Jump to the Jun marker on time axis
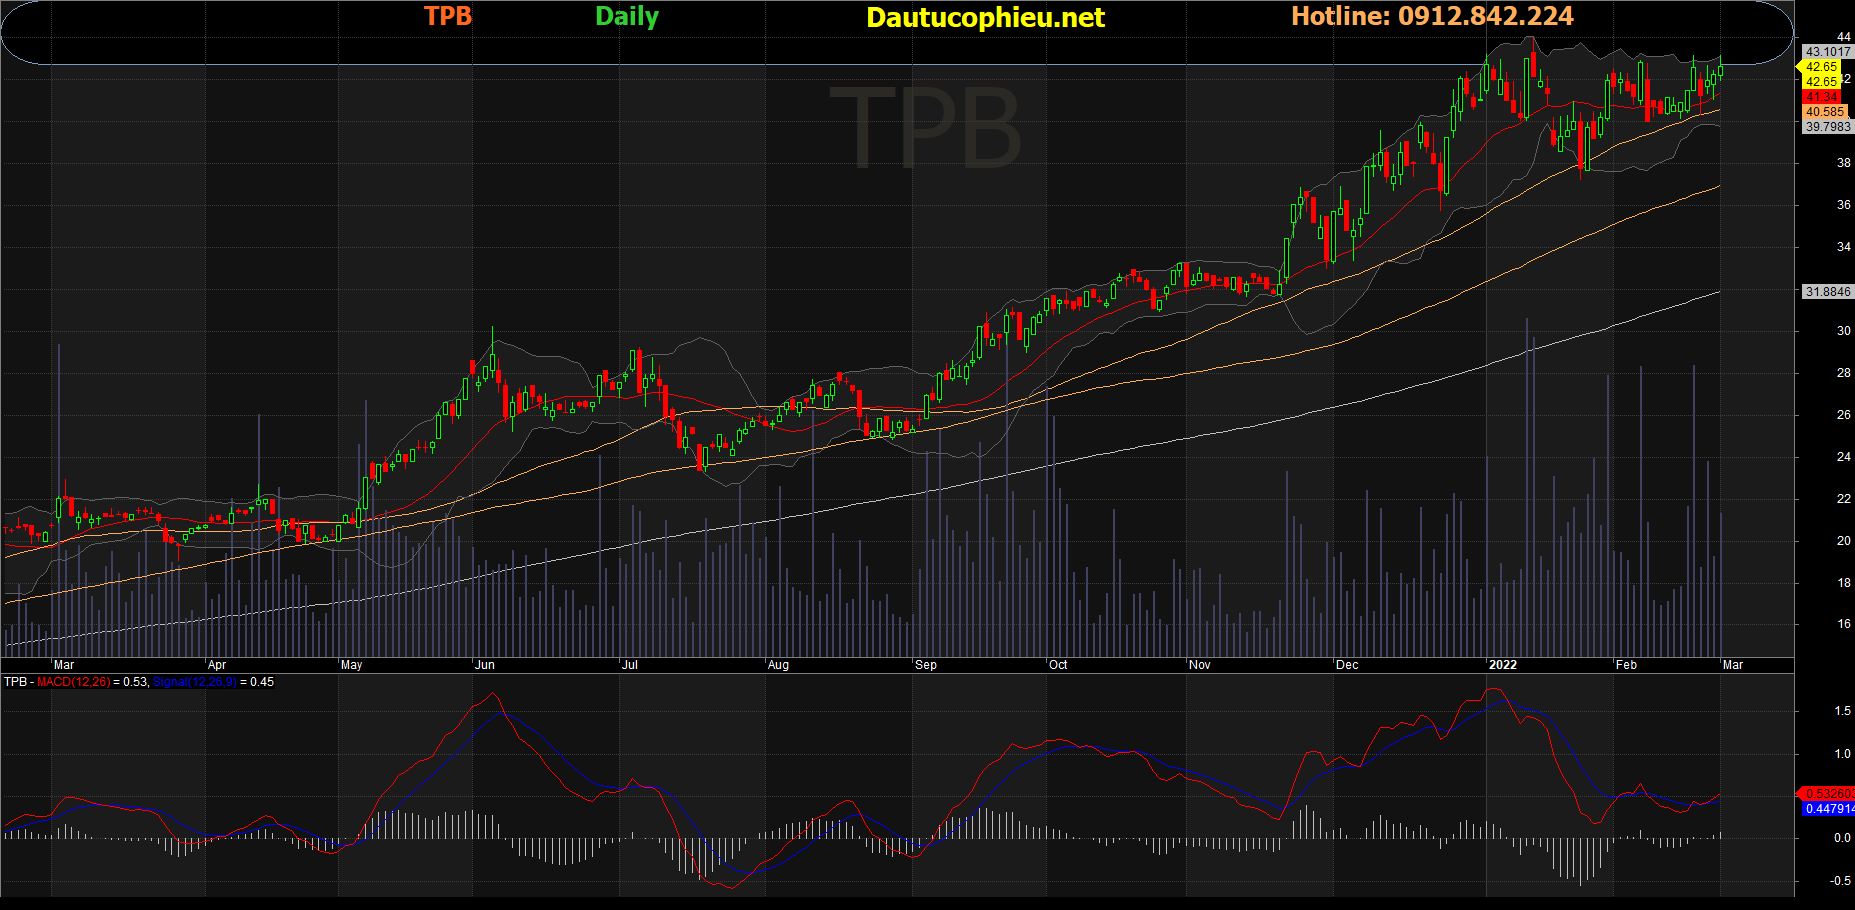Viewport: 1855px width, 910px height. [x=485, y=665]
